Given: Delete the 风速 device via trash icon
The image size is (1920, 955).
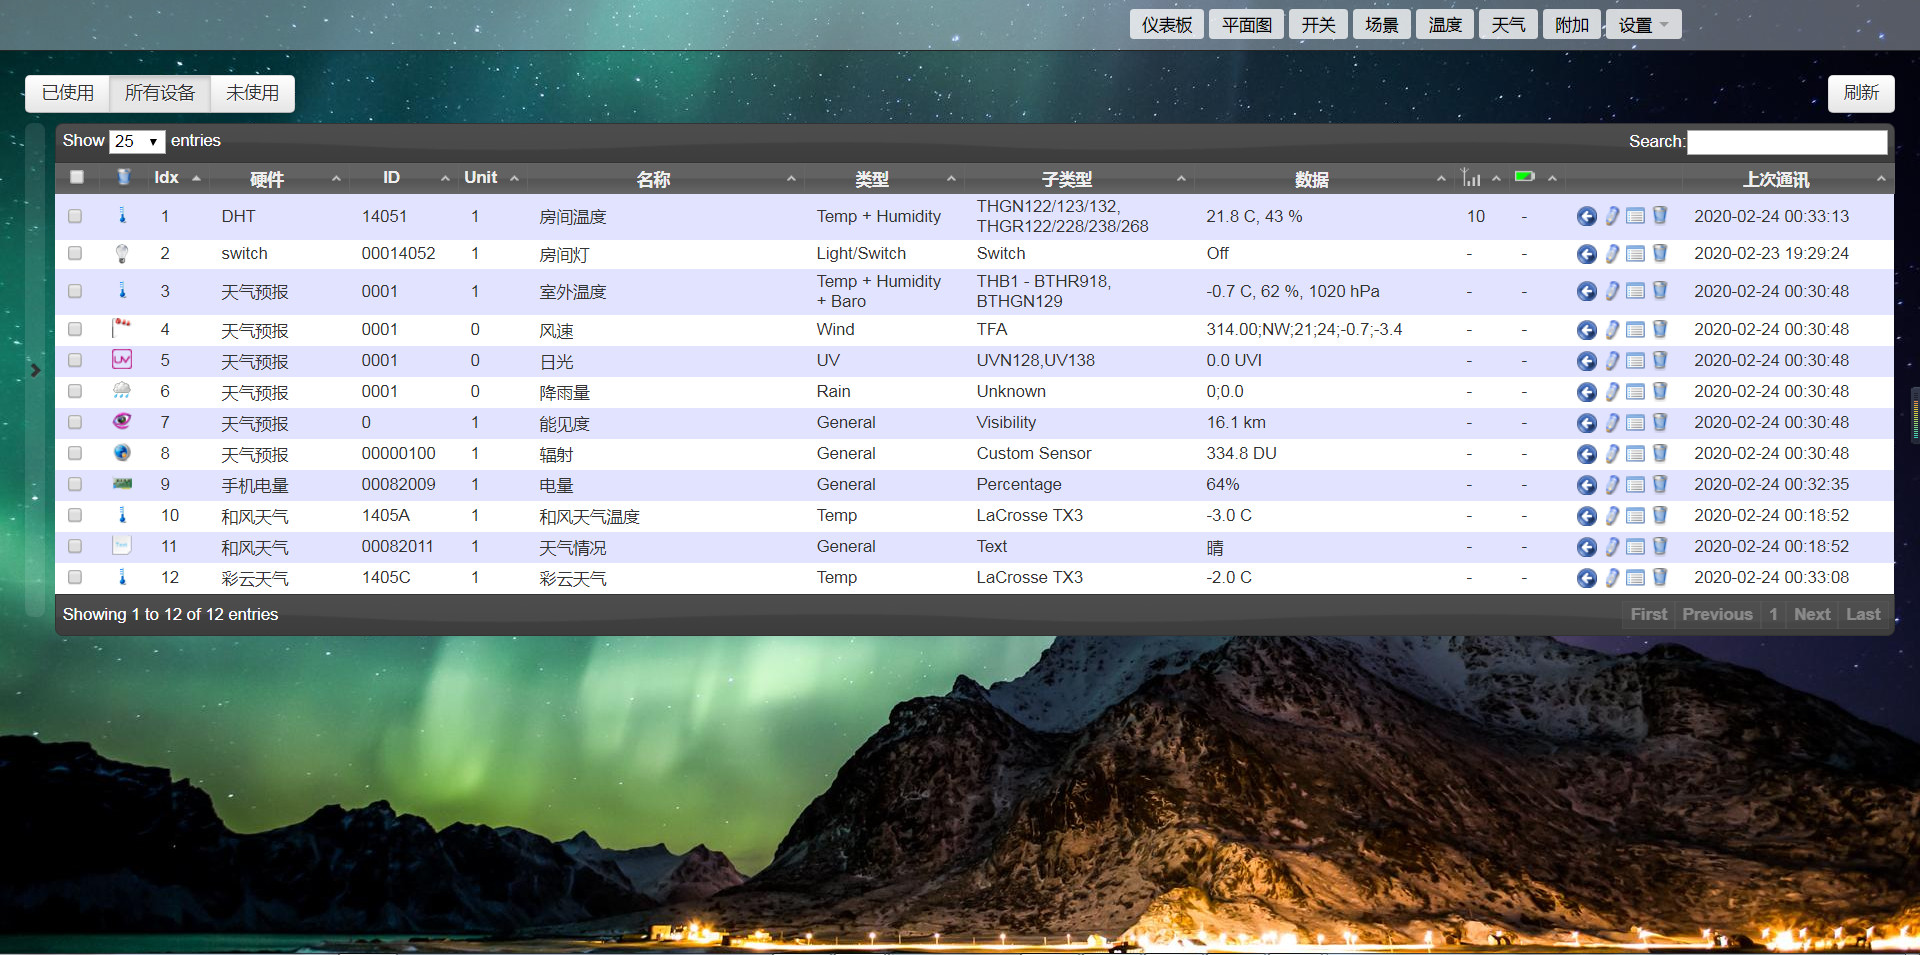Looking at the screenshot, I should coord(1660,329).
